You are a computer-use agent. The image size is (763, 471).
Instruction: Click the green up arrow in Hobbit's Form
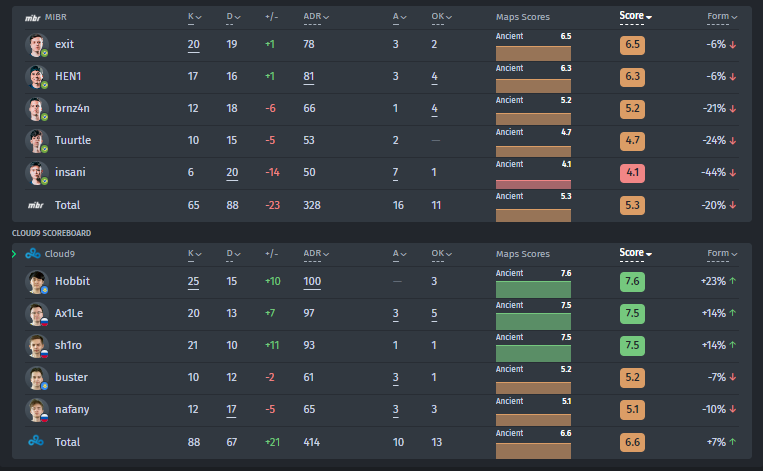733,281
